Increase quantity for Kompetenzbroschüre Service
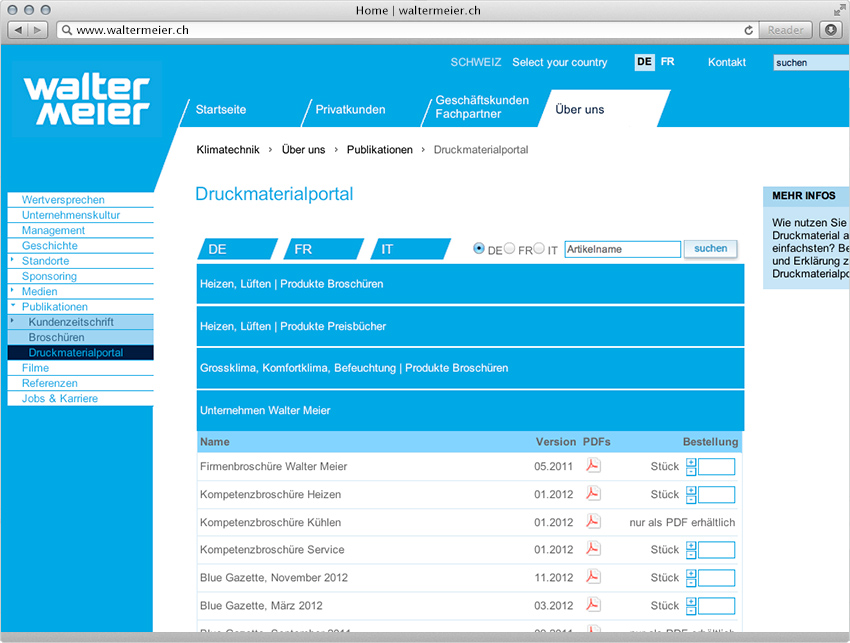The image size is (850, 643). [x=691, y=545]
